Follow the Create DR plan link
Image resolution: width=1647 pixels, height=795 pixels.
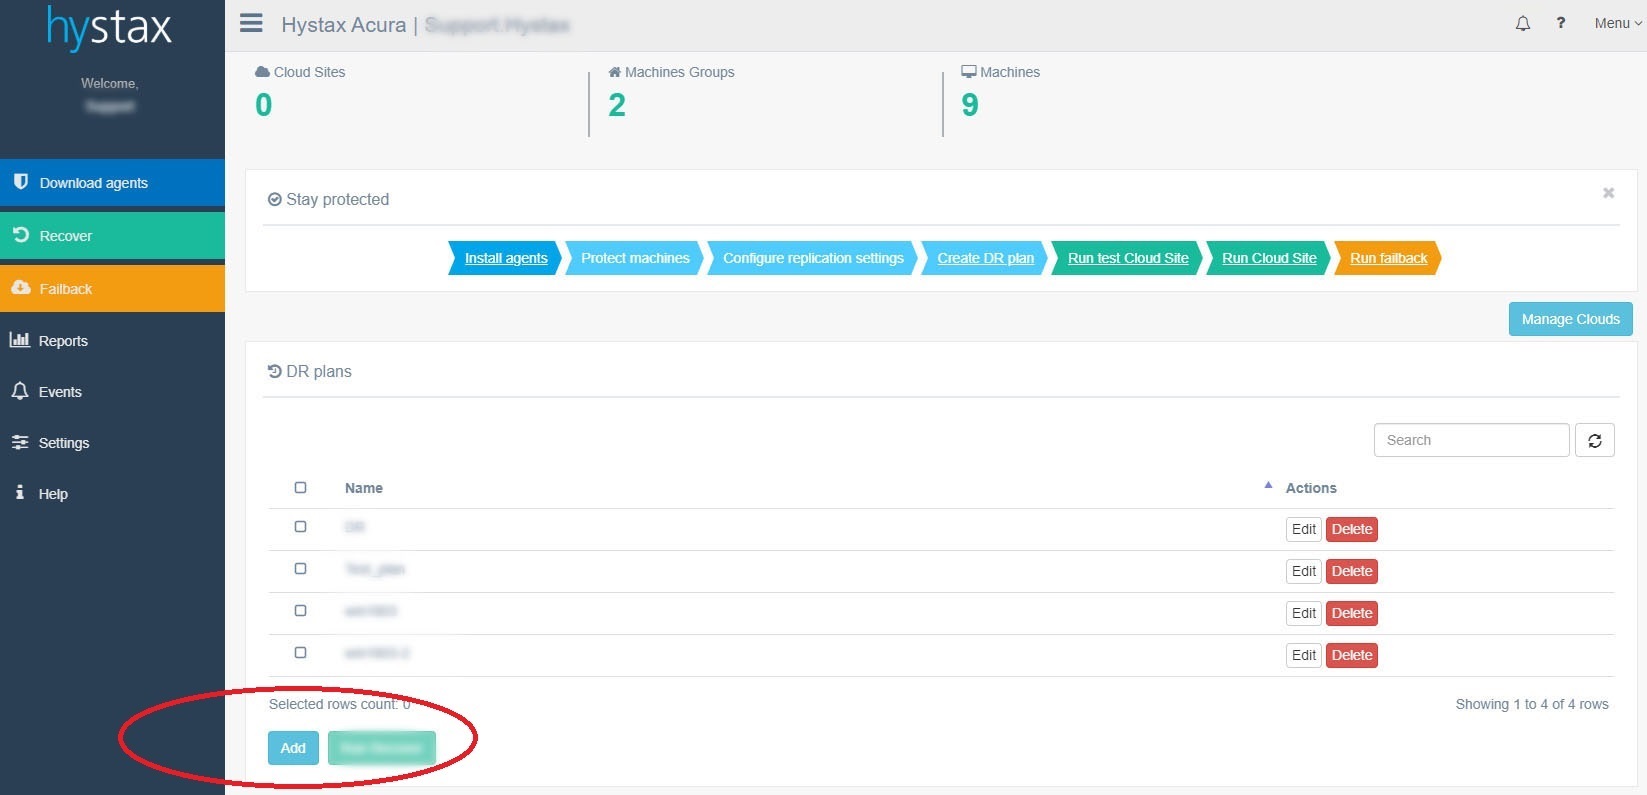pyautogui.click(x=986, y=258)
